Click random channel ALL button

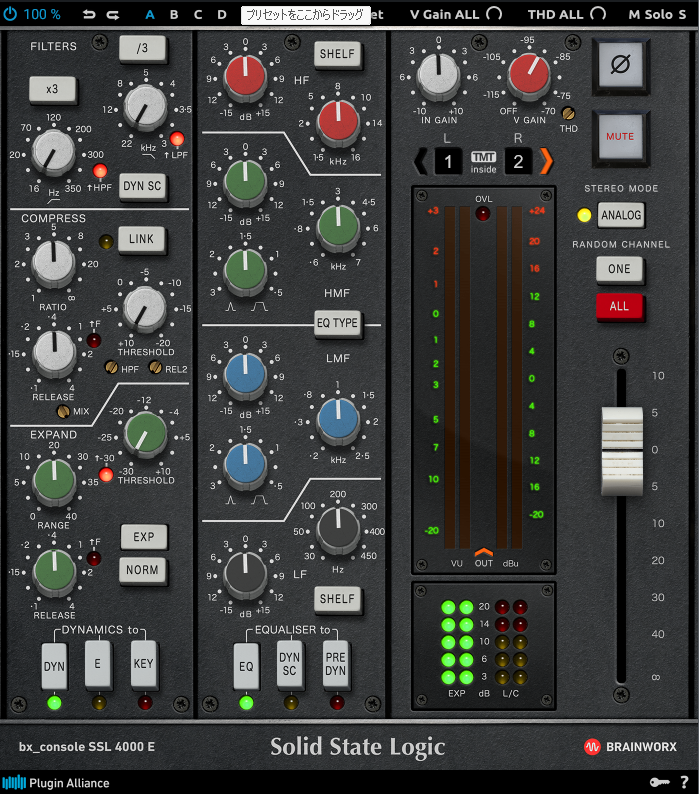619,306
